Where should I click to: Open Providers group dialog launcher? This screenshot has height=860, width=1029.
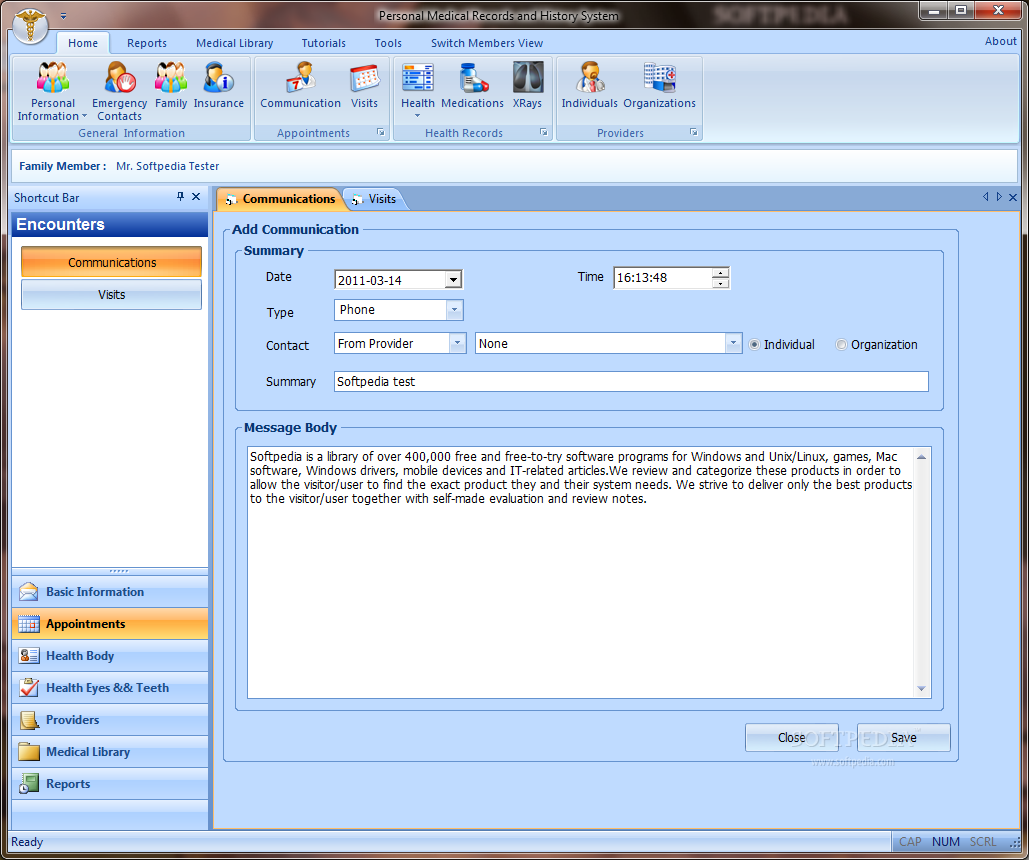(694, 132)
